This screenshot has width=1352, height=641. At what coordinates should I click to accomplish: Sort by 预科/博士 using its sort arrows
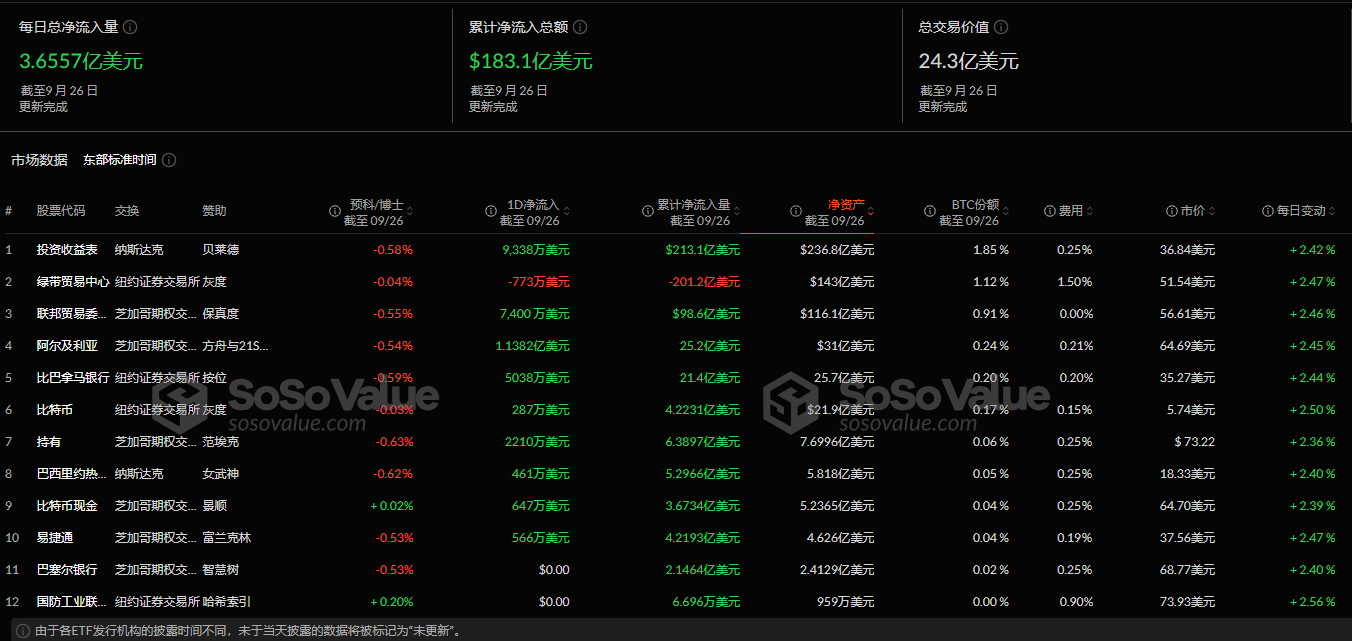(410, 211)
